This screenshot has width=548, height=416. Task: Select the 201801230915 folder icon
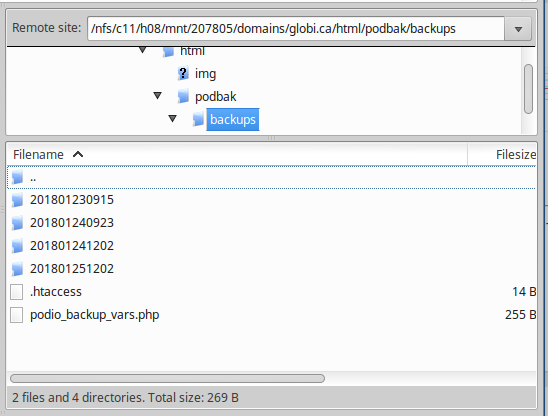click(x=17, y=200)
